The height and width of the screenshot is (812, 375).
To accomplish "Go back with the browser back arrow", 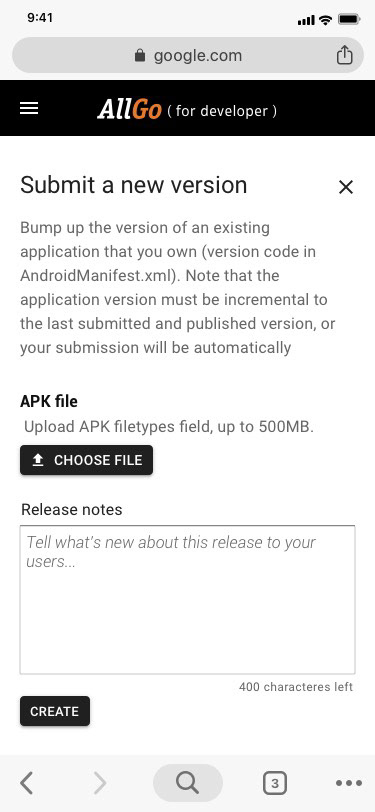I will click(26, 783).
